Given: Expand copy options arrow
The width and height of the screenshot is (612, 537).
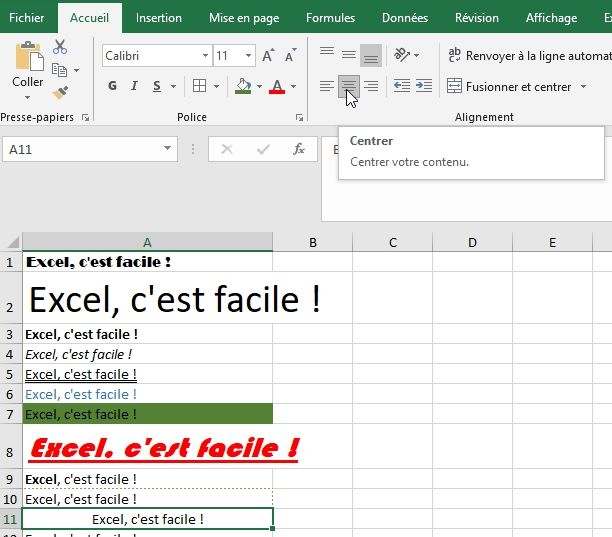Looking at the screenshot, I should click(76, 71).
